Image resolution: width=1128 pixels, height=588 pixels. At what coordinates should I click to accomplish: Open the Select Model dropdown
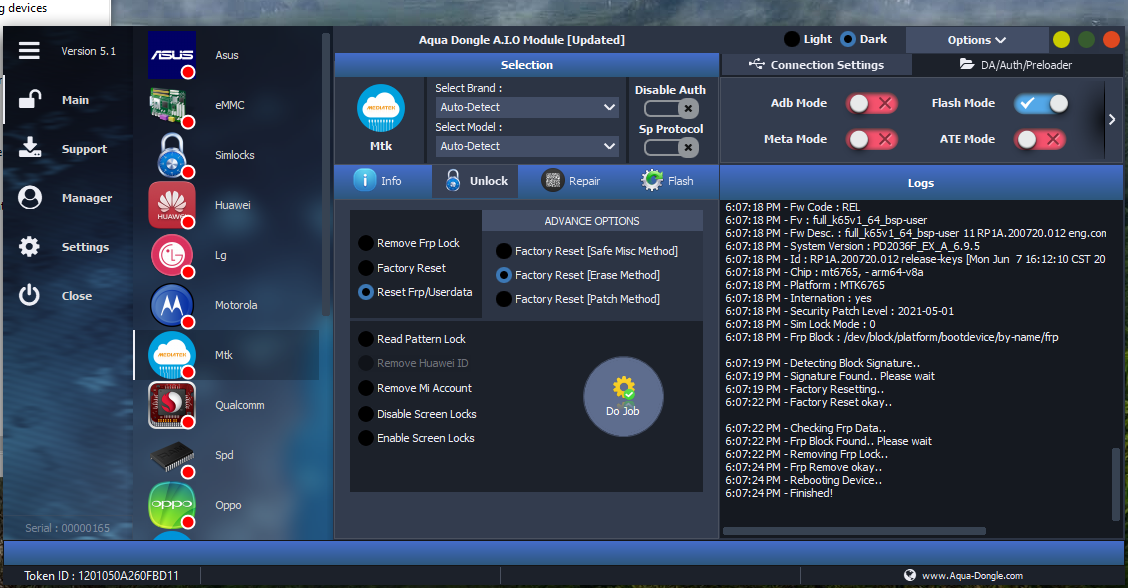coord(527,146)
